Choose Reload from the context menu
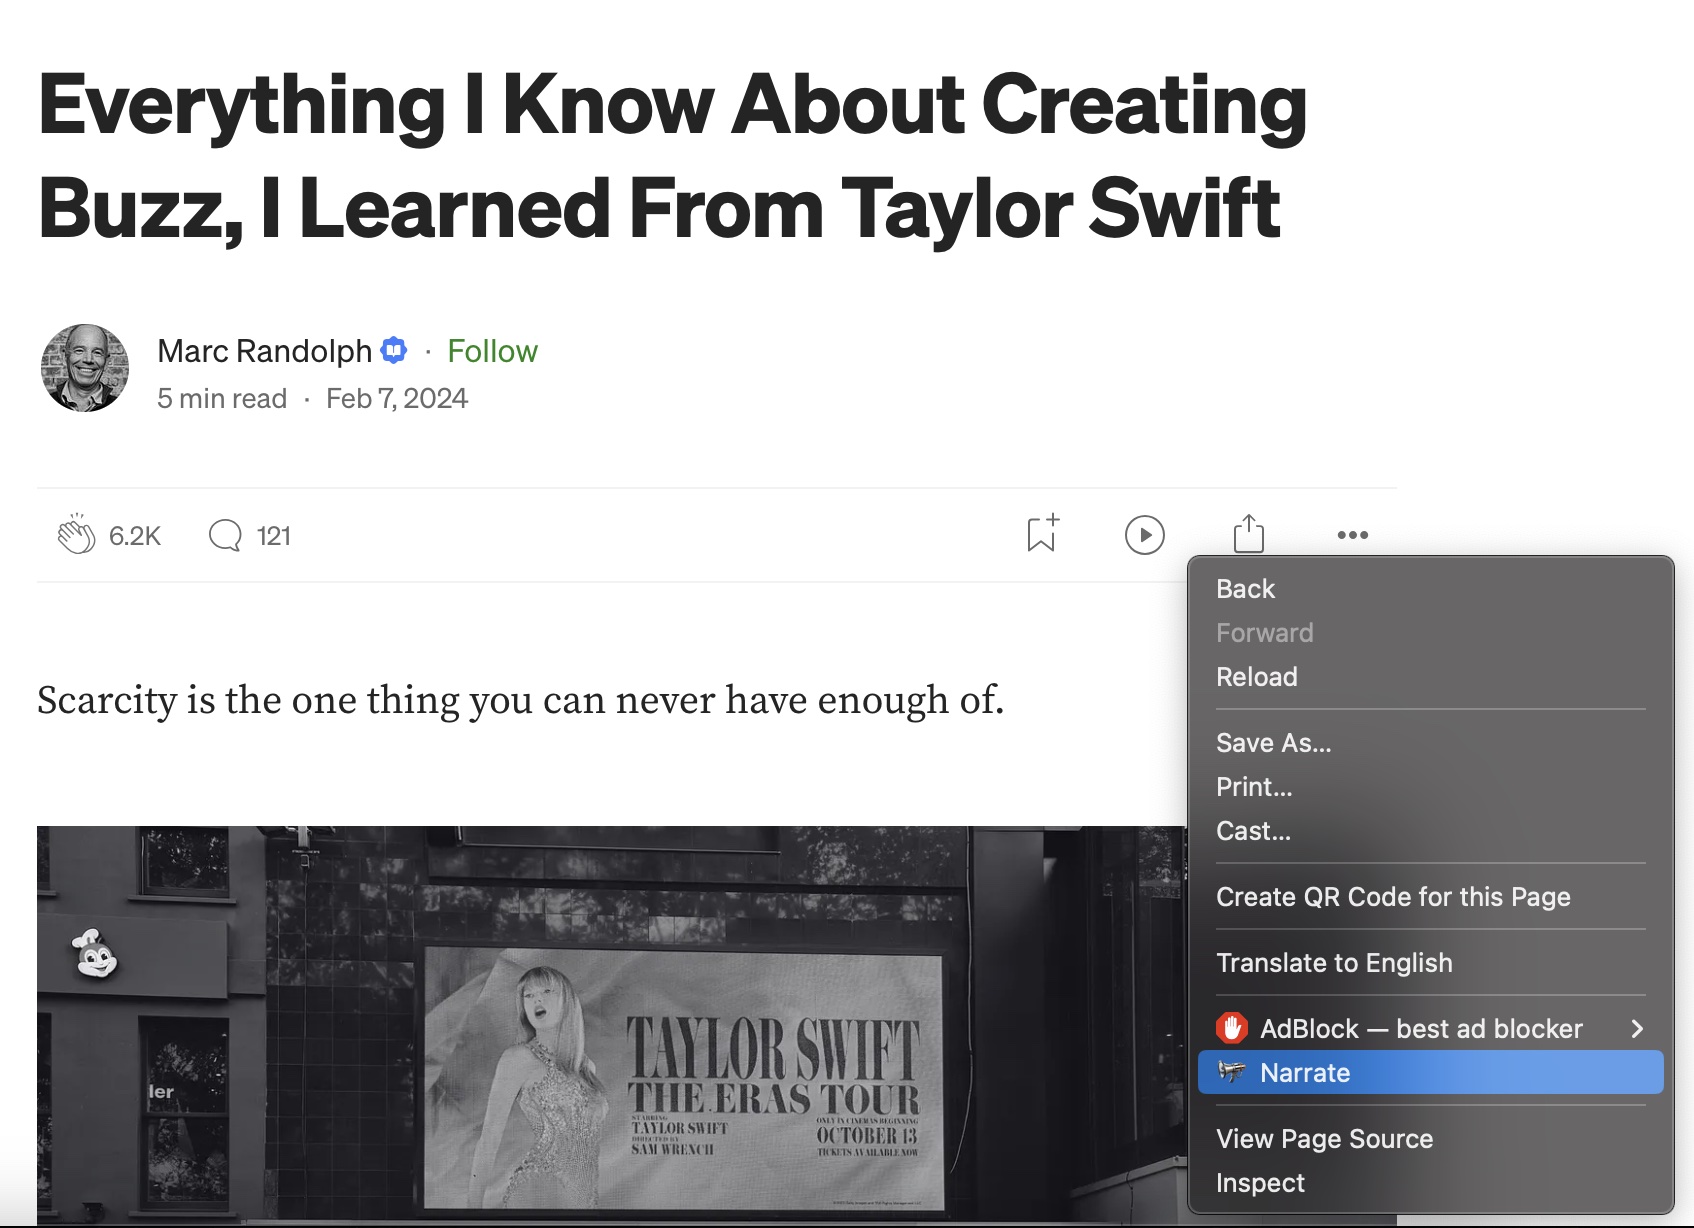The height and width of the screenshot is (1228, 1694). pos(1430,677)
